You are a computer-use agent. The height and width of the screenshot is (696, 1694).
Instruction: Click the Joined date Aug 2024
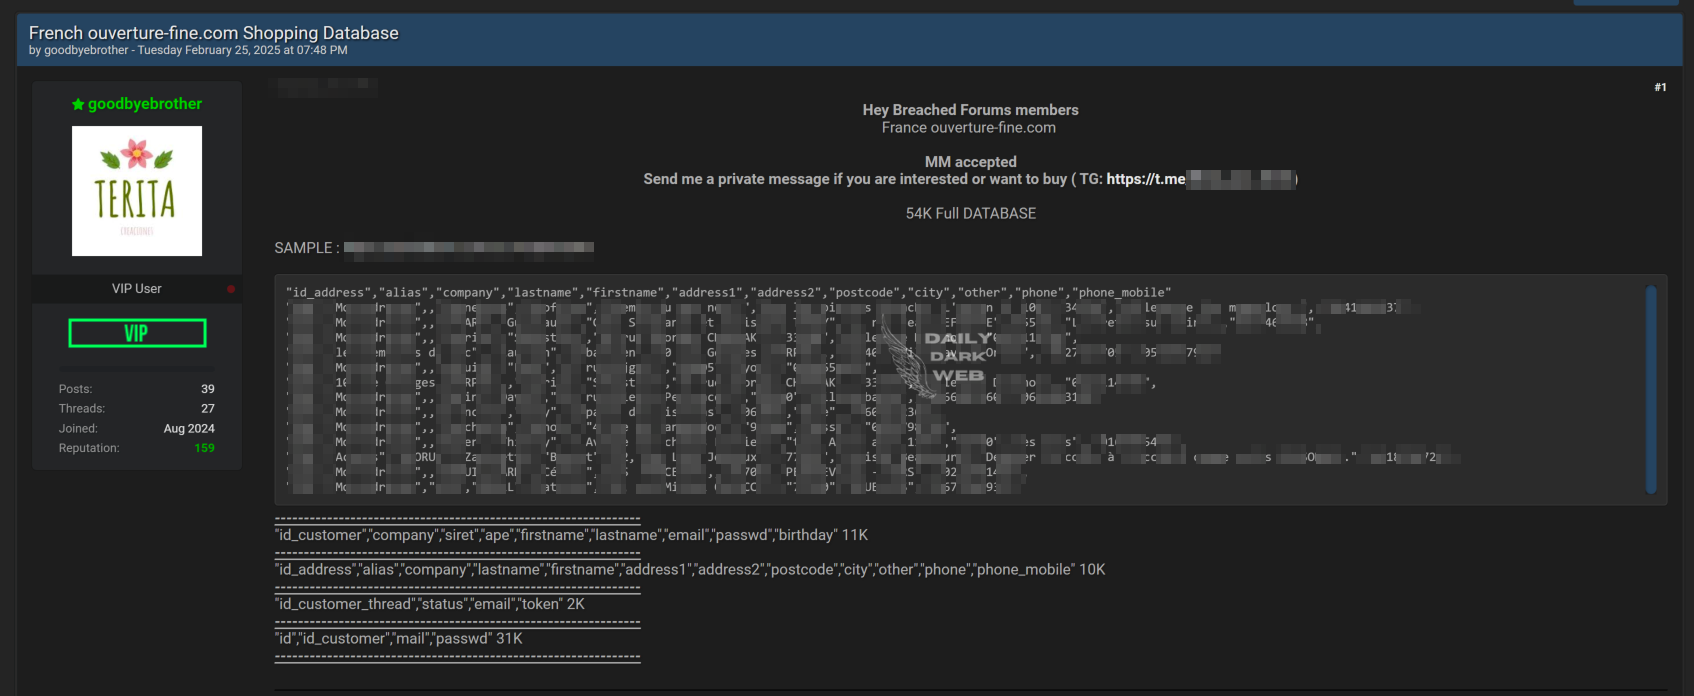189,428
